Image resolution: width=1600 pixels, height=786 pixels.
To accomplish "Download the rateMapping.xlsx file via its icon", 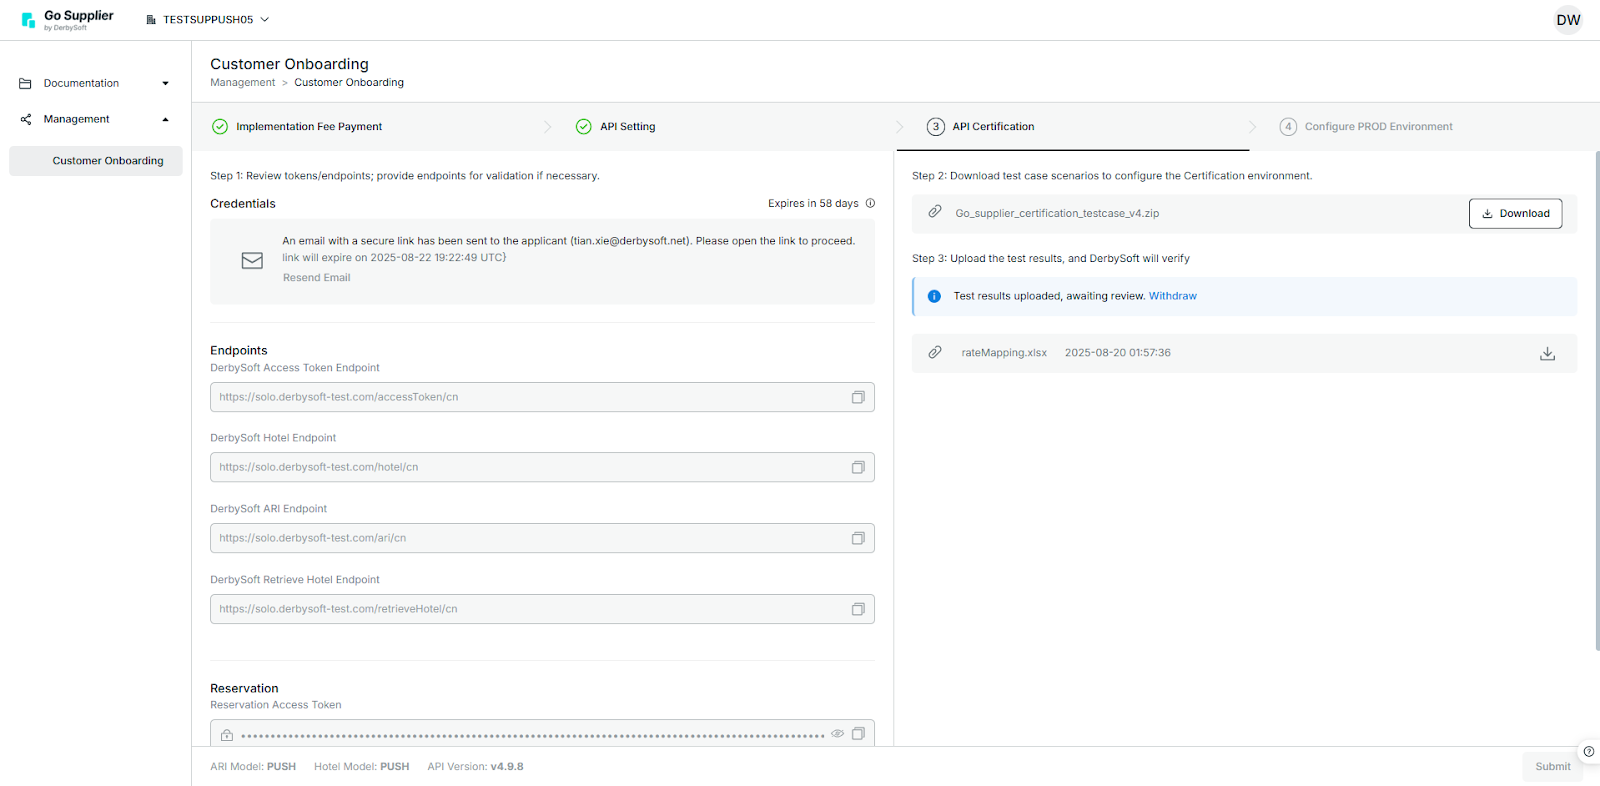I will pos(1547,353).
